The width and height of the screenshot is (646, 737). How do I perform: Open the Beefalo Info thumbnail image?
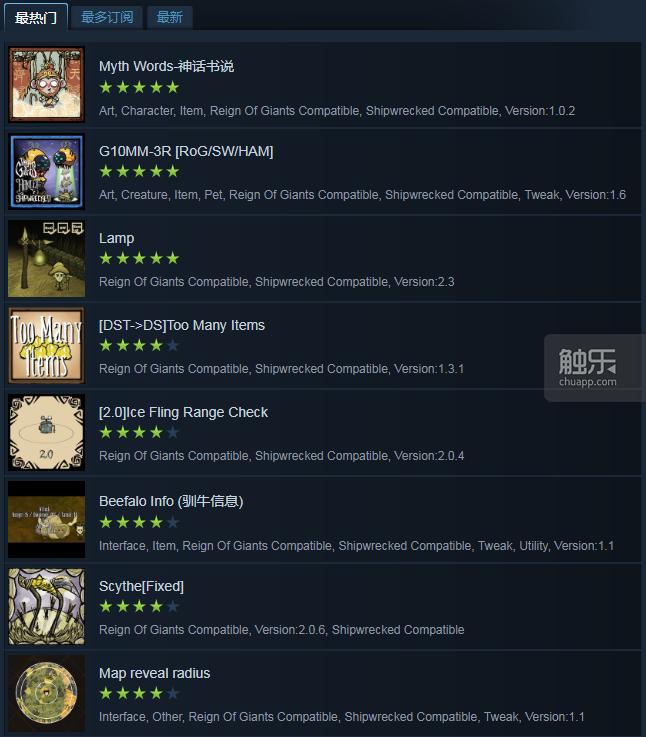click(47, 519)
